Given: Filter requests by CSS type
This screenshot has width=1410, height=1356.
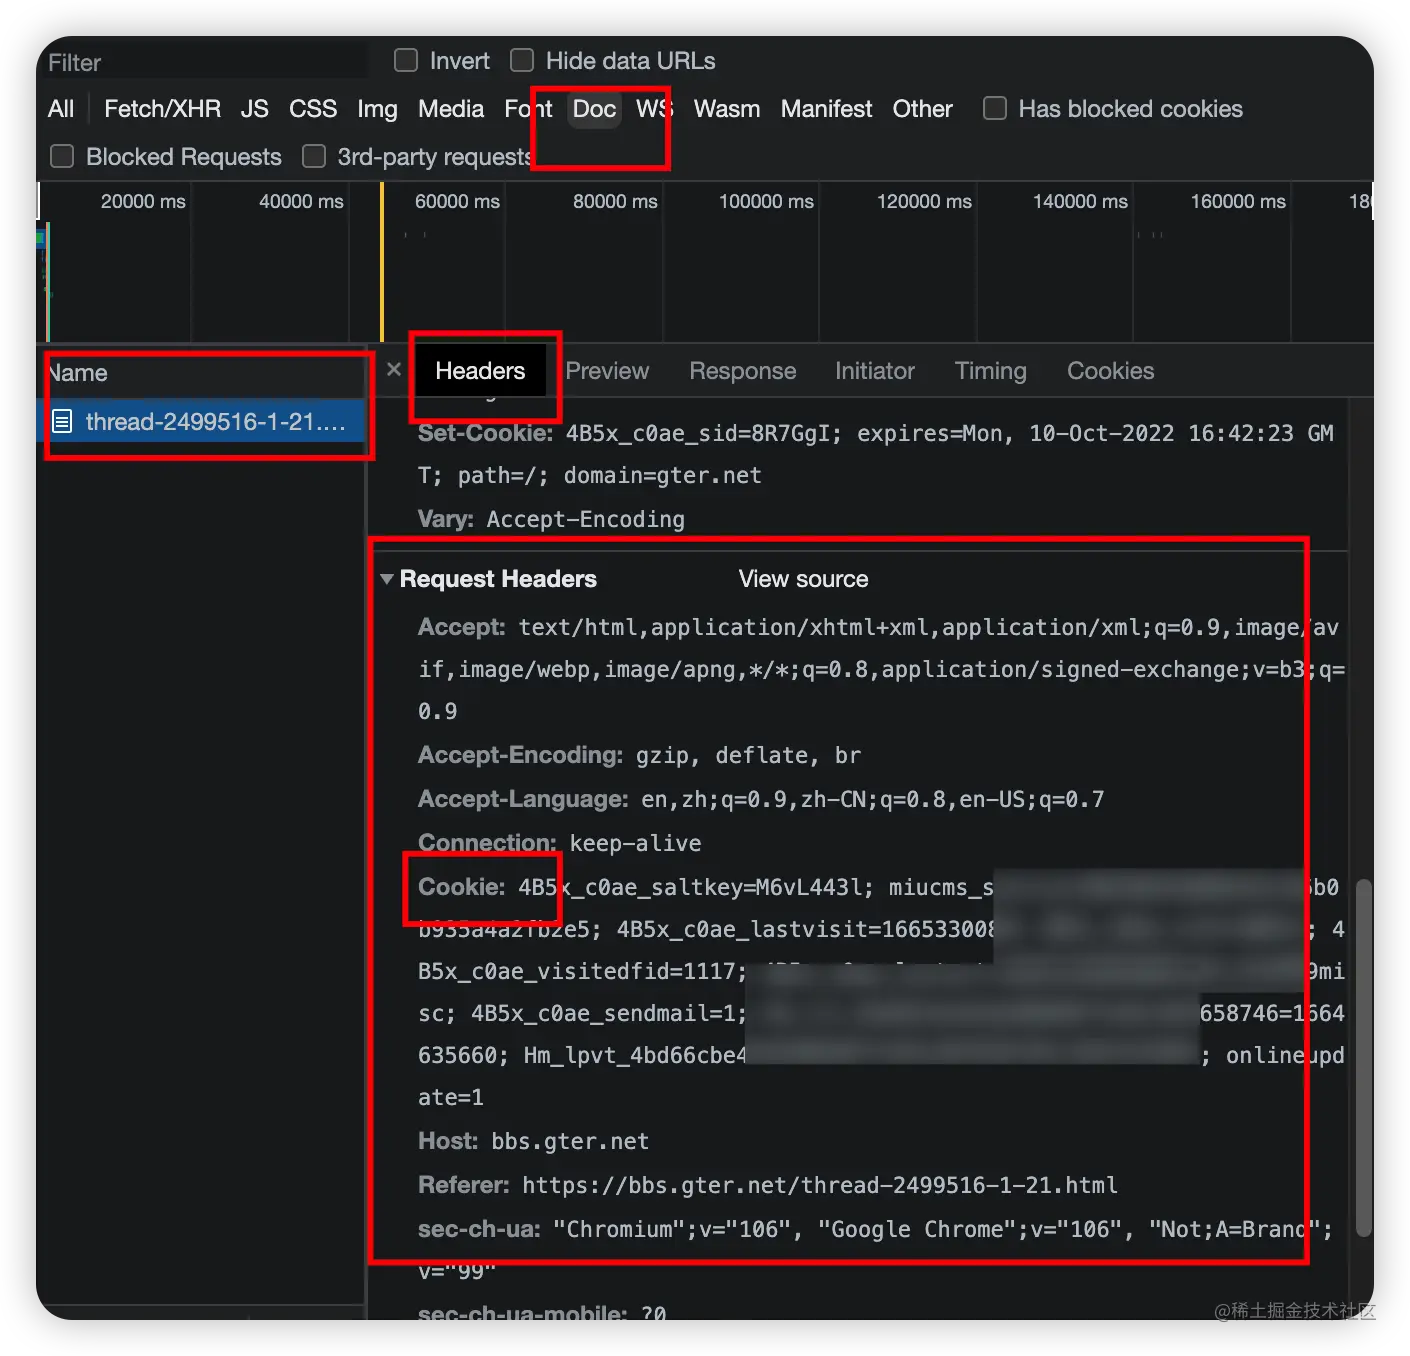Looking at the screenshot, I should [x=313, y=109].
